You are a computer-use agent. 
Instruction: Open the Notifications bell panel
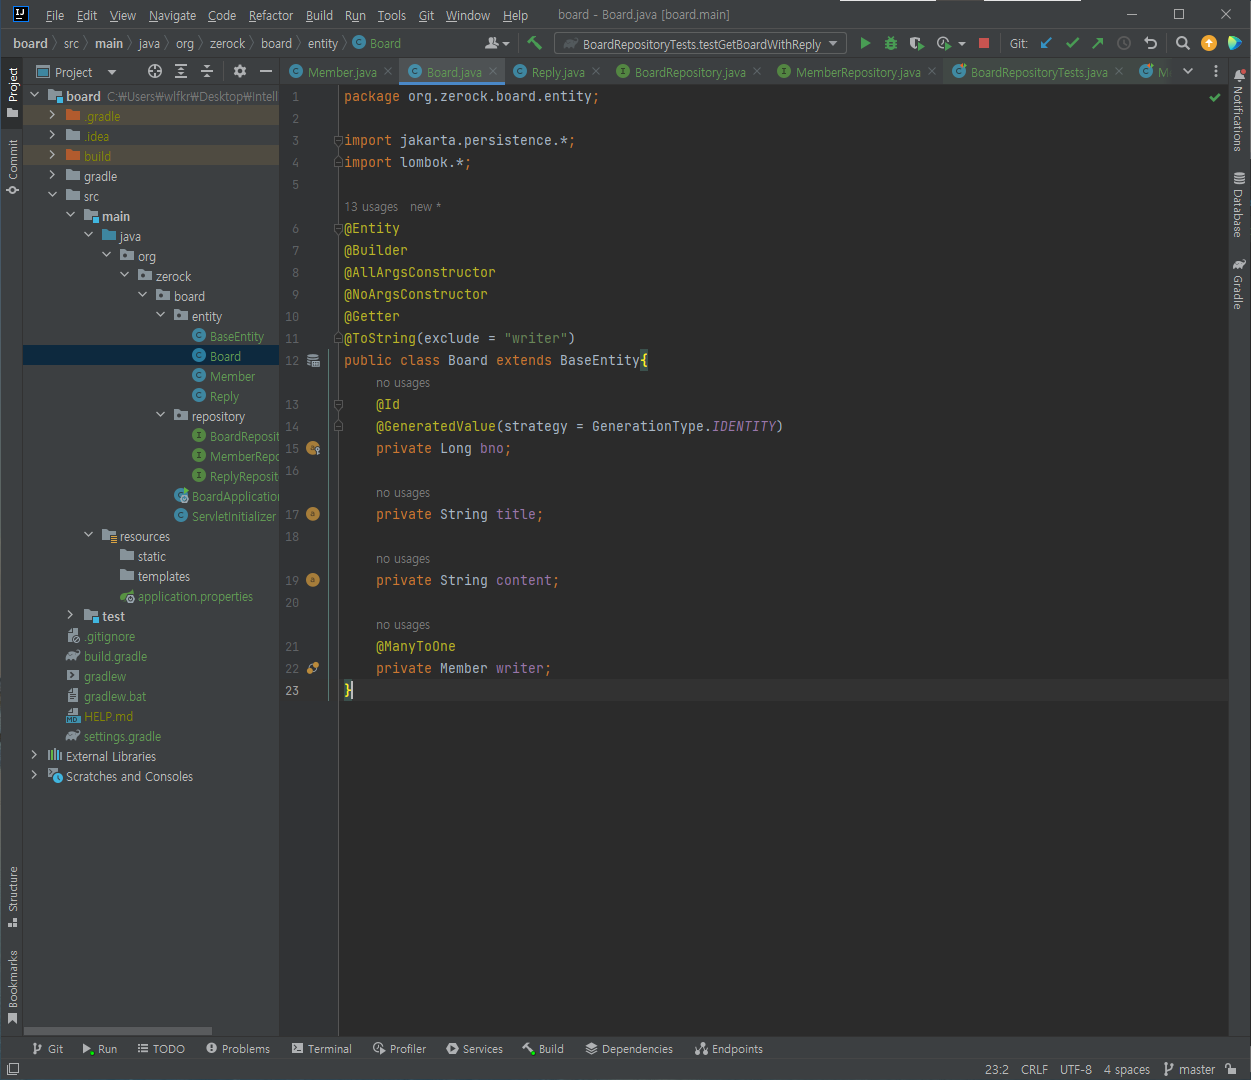pyautogui.click(x=1239, y=109)
